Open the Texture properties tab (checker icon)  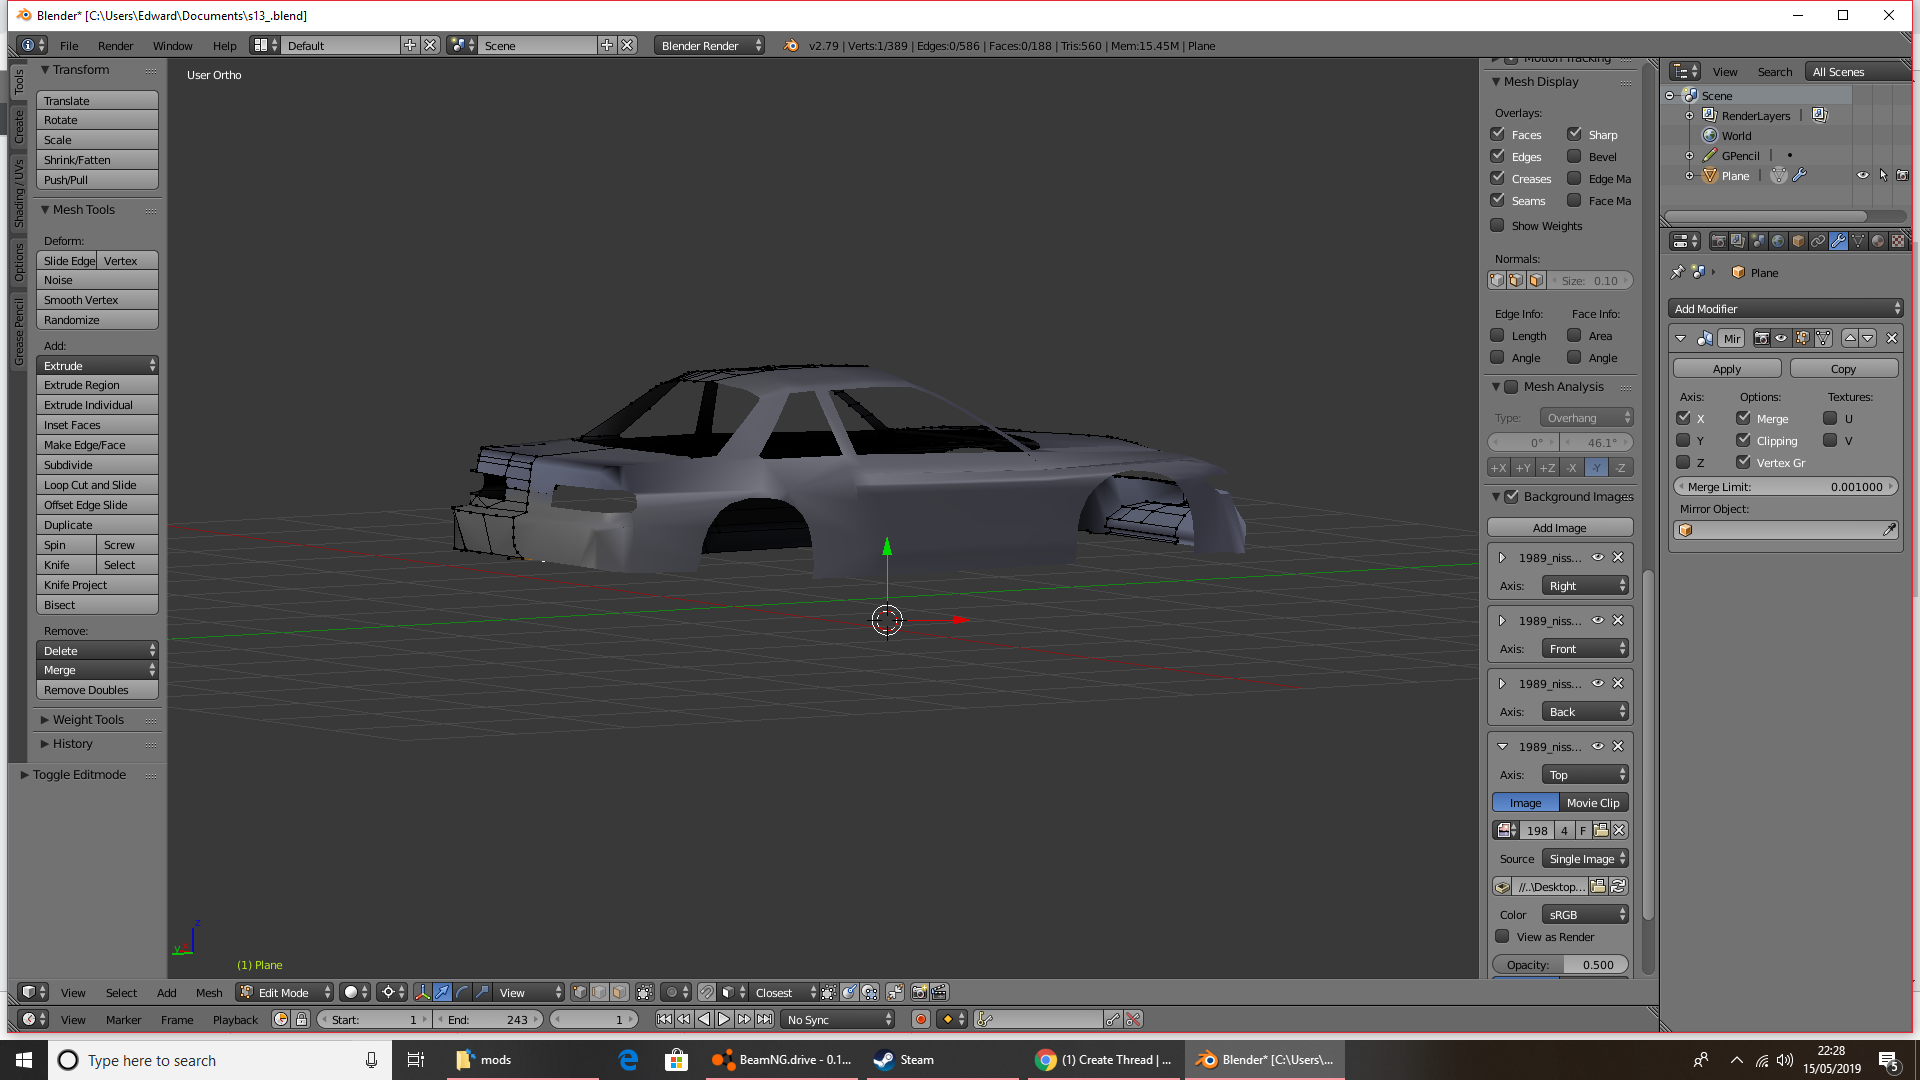1898,241
